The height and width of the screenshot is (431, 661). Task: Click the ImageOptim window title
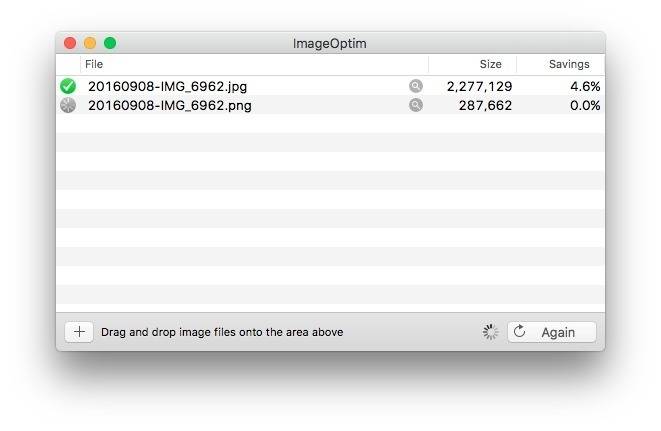pyautogui.click(x=330, y=43)
